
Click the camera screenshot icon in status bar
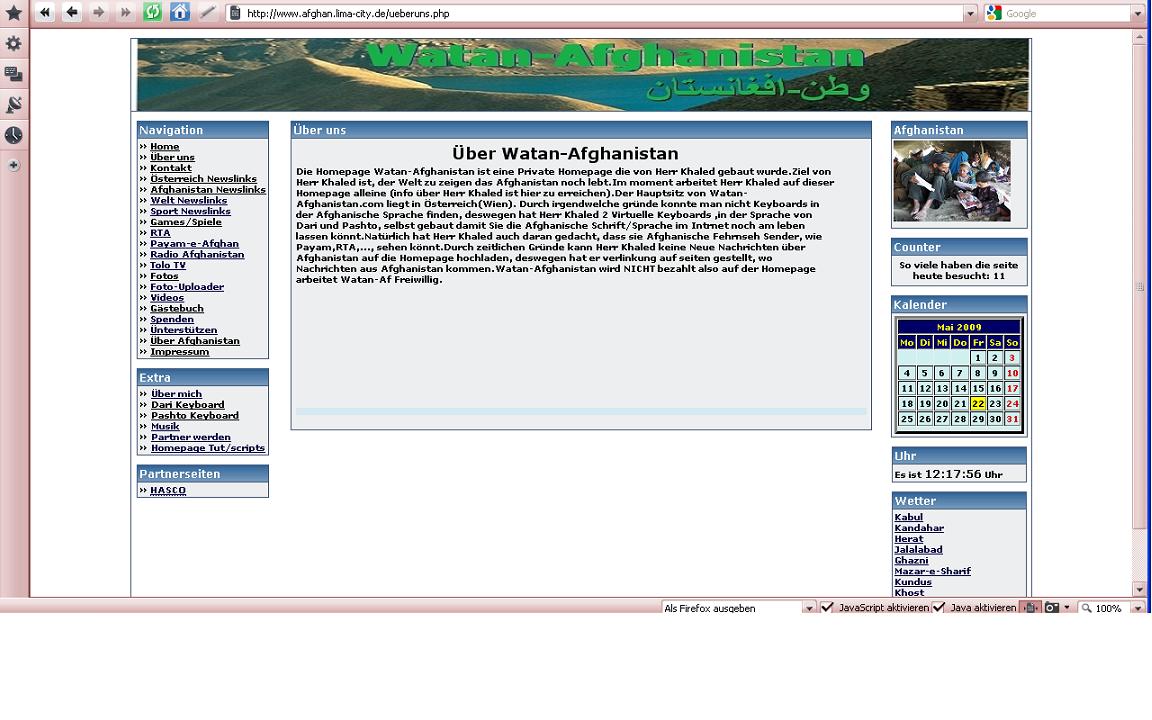point(1052,608)
